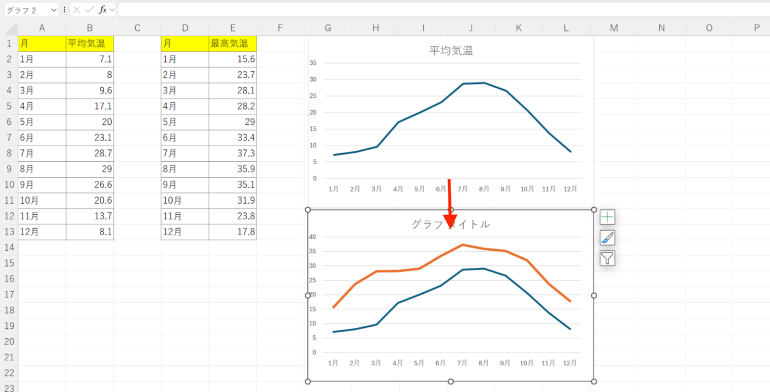Select column A header
This screenshot has height=392, width=770.
[42, 28]
